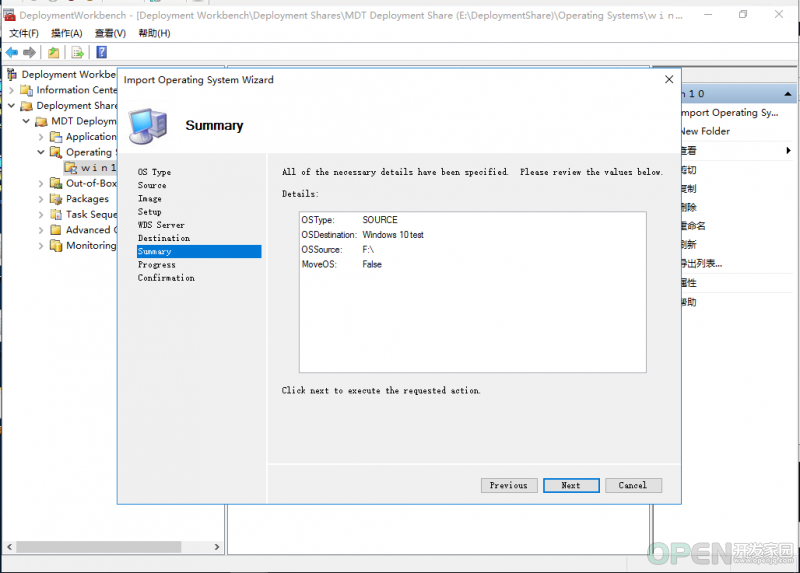The image size is (800, 573).
Task: Click the Information Center folder icon
Action: click(26, 90)
